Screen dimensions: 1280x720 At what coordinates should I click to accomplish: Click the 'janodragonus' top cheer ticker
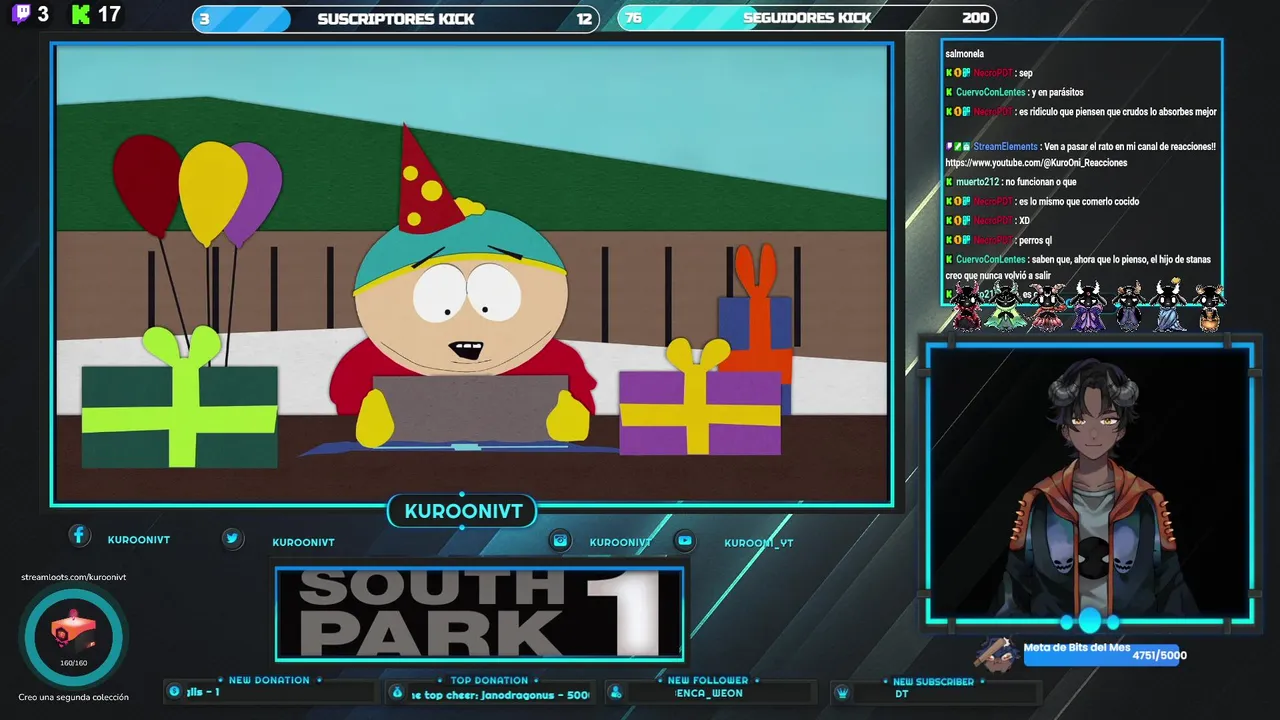tap(500, 695)
